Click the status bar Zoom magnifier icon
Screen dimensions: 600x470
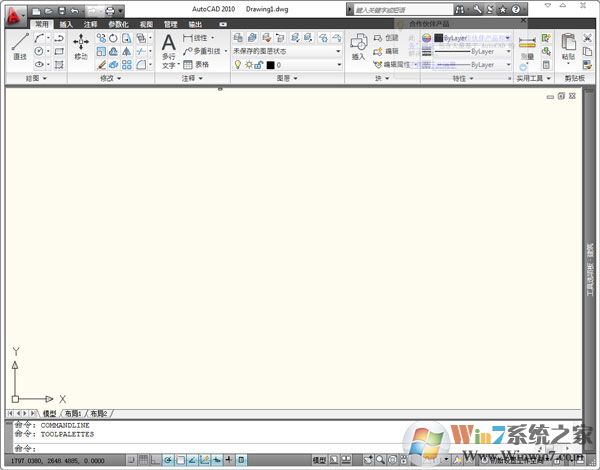coord(380,460)
